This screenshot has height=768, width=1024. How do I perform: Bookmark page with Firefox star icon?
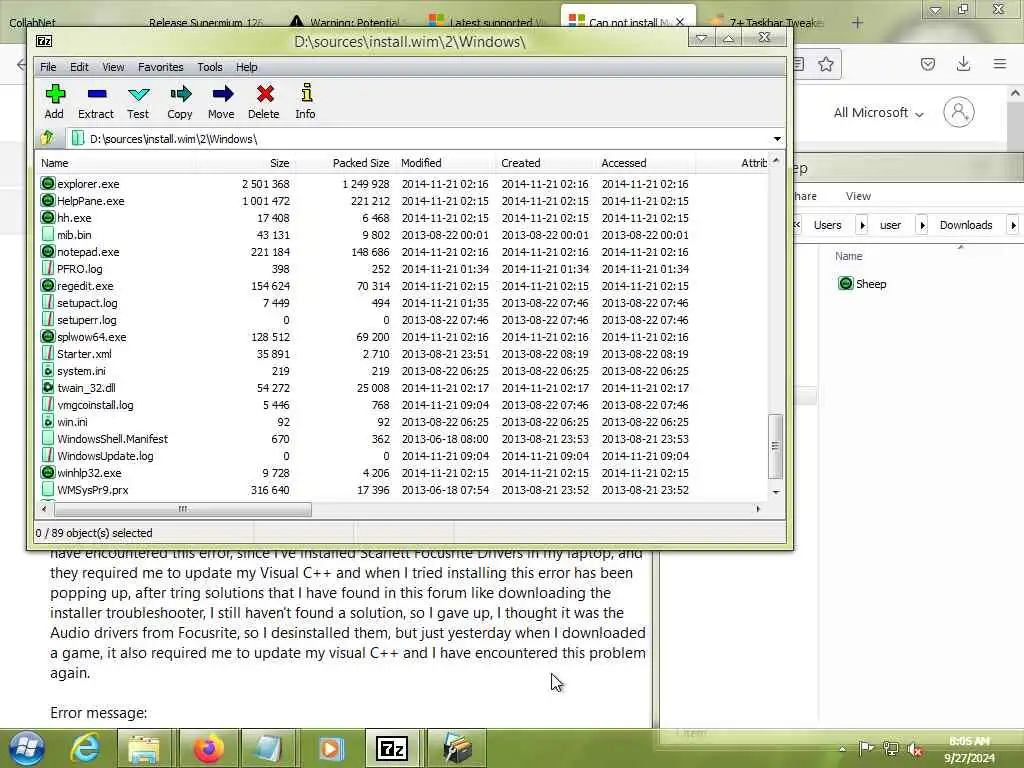coord(826,63)
